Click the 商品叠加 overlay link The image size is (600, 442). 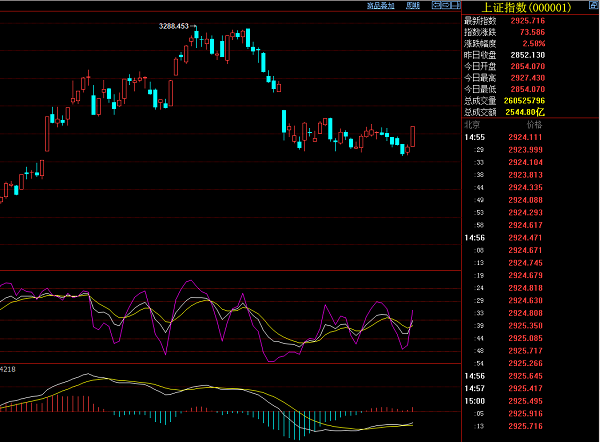[380, 5]
